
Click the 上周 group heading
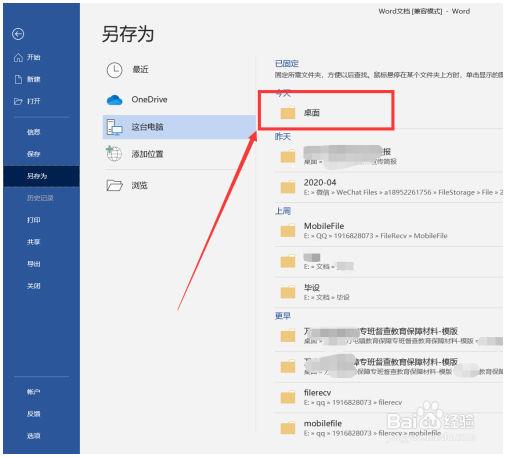coord(283,211)
